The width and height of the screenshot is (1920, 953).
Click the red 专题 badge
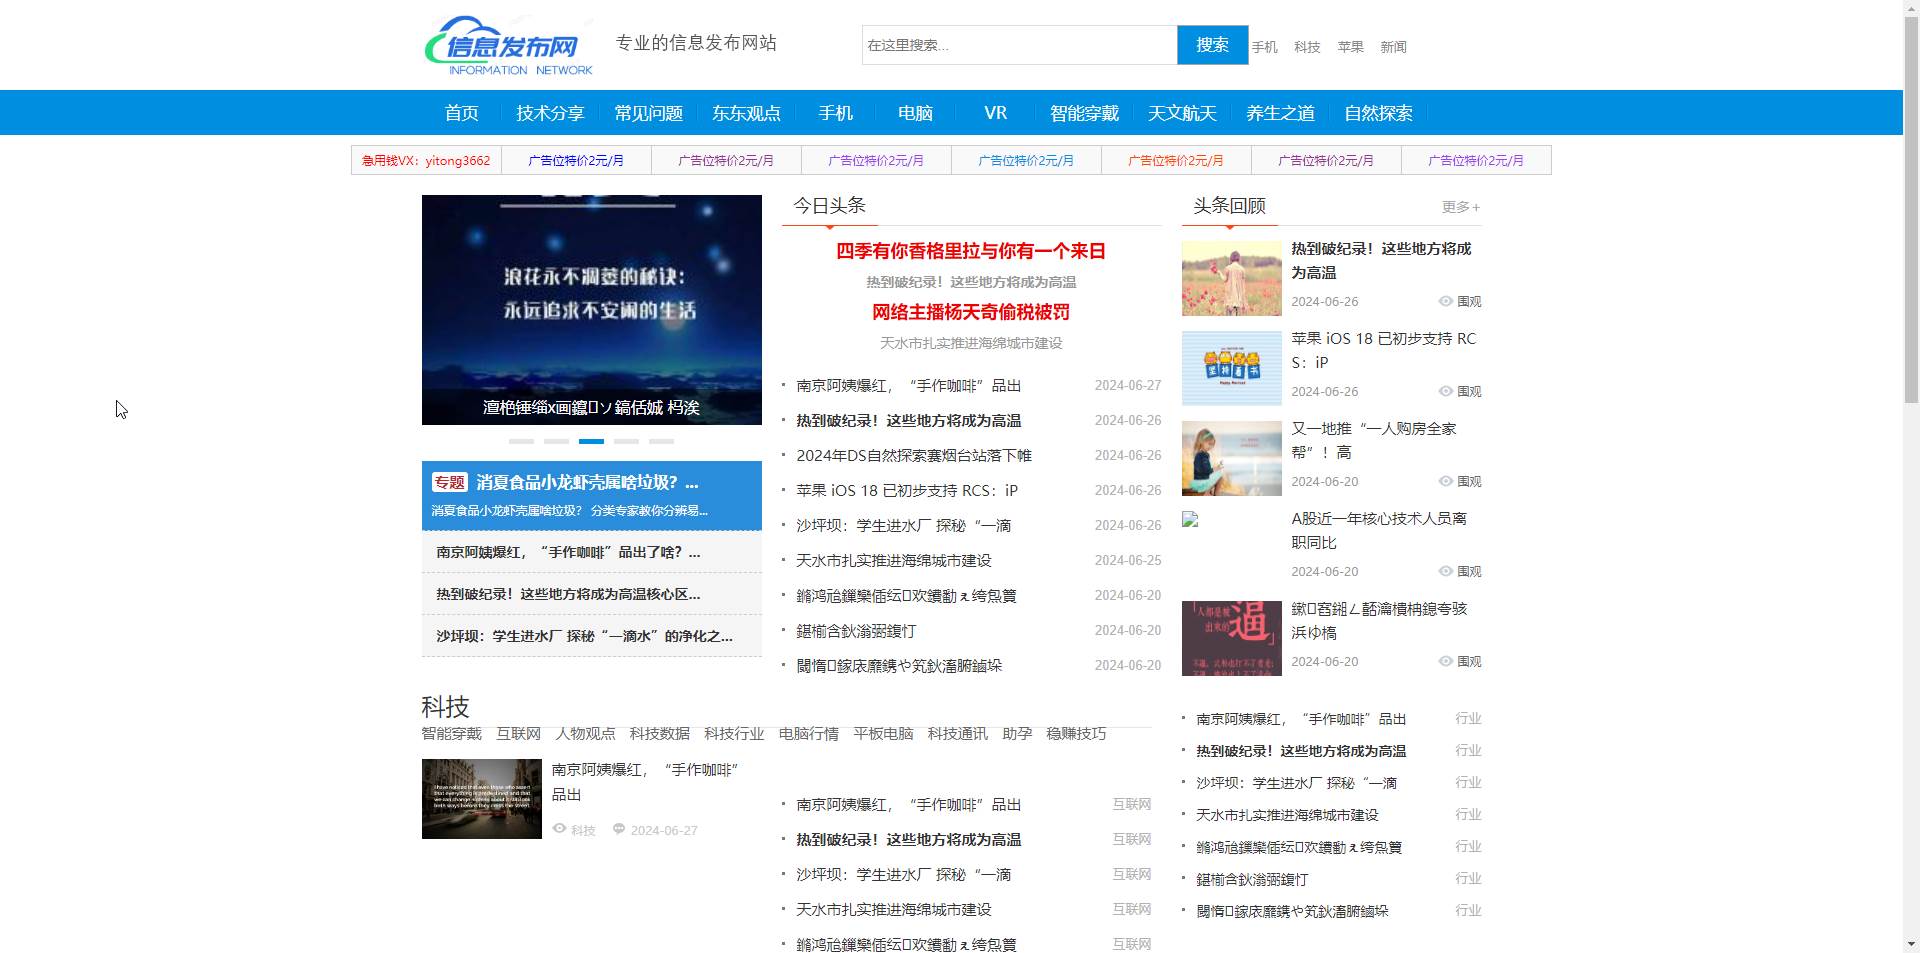449,482
